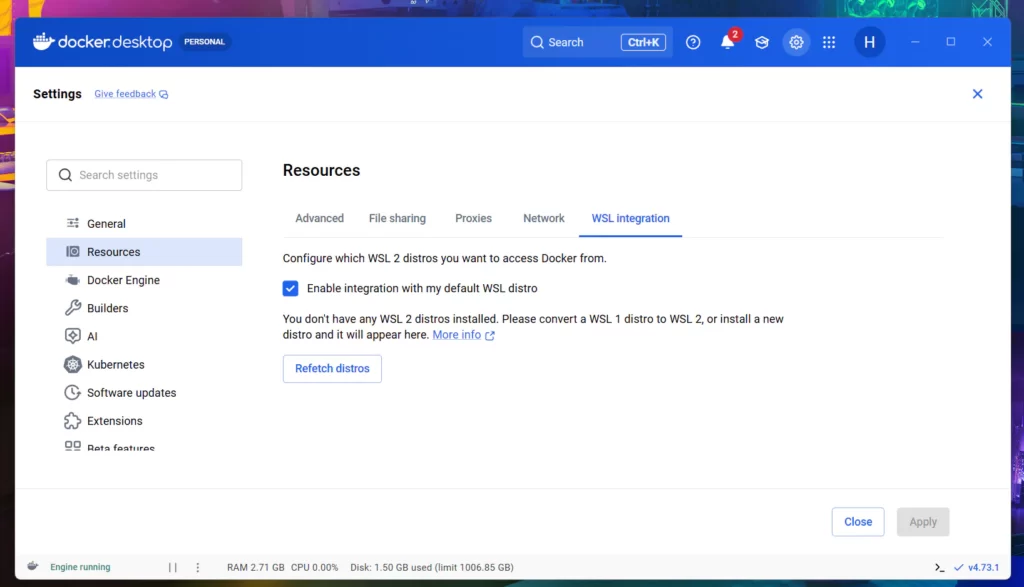Click the CPU 0.00% status
1024x587 pixels.
point(315,567)
